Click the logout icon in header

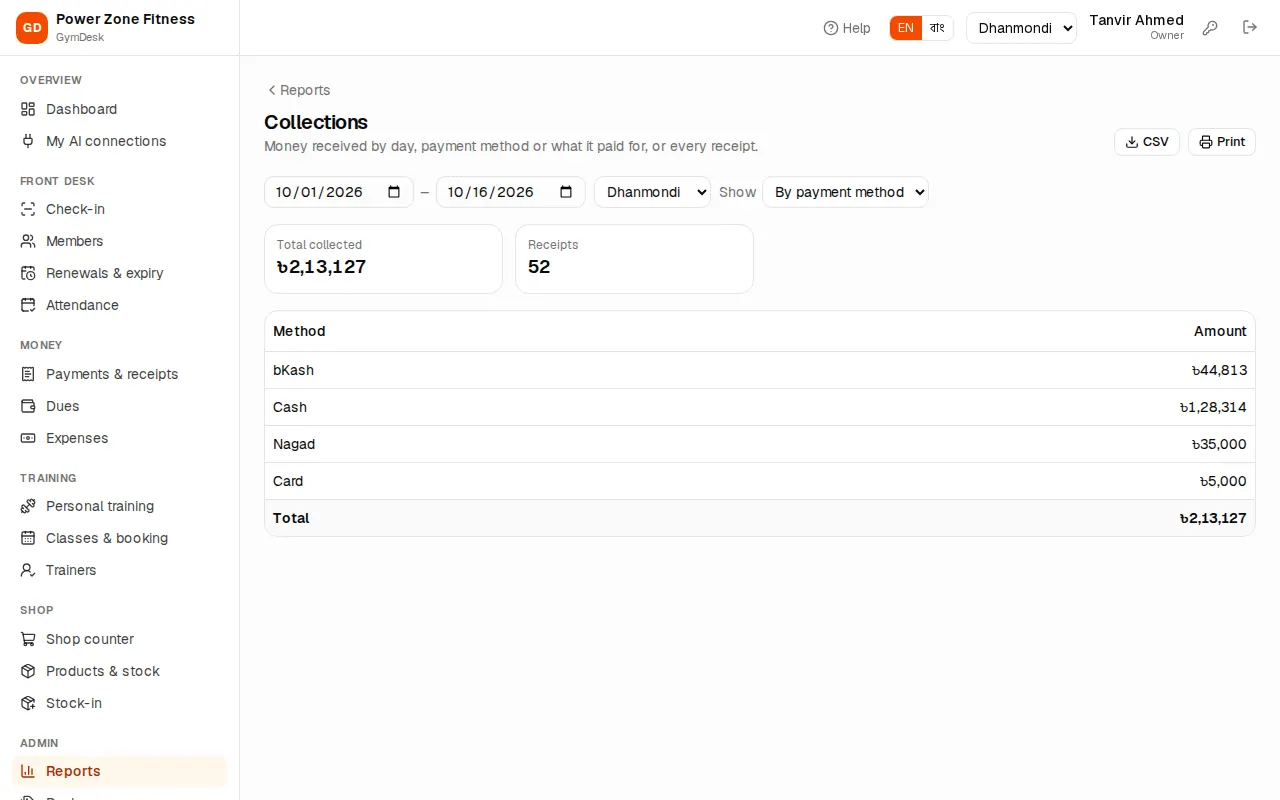point(1250,28)
